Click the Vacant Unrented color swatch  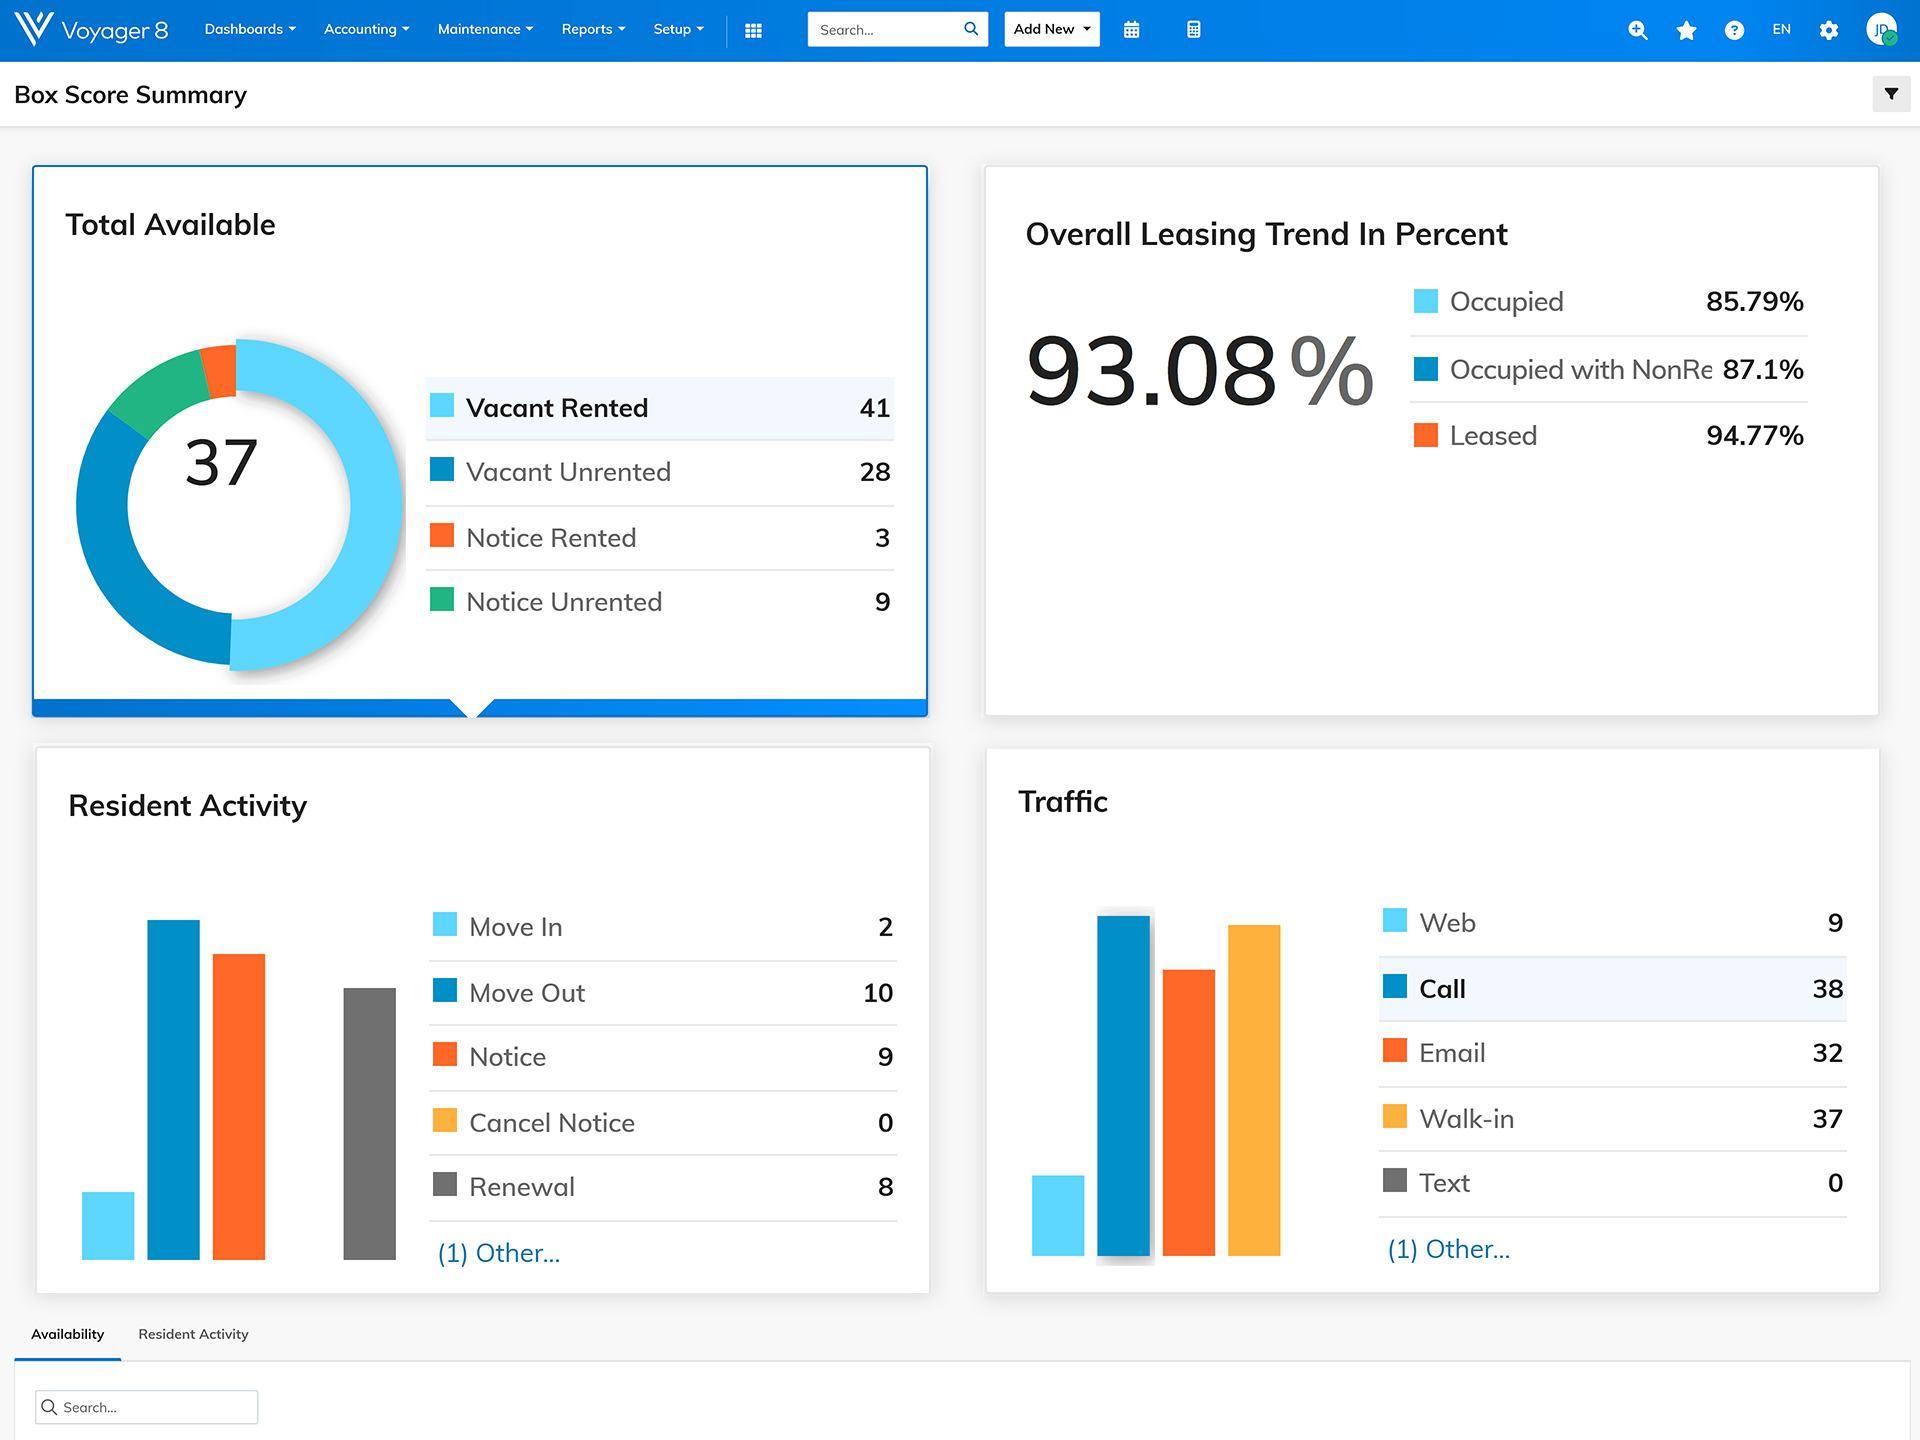point(442,470)
